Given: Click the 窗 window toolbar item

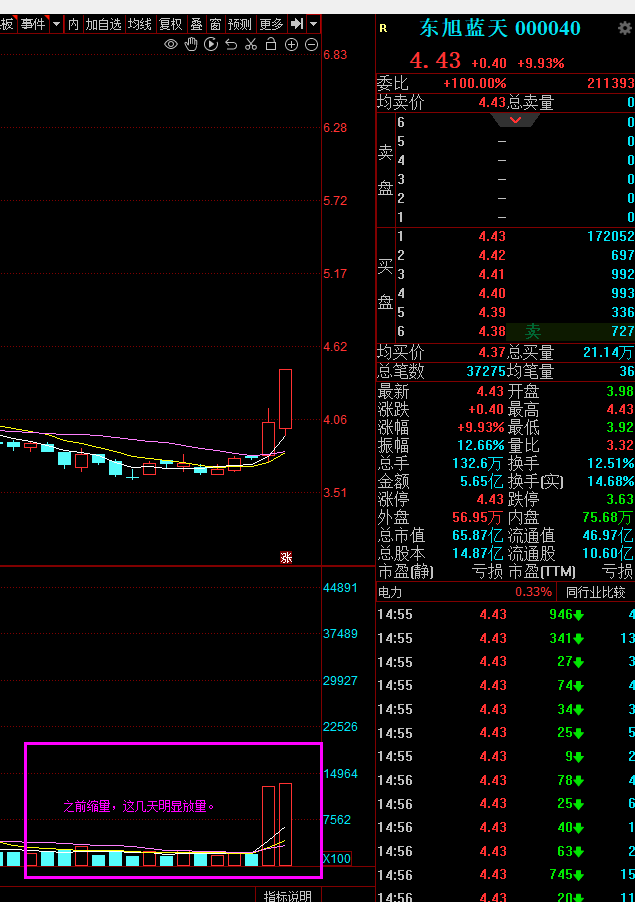Looking at the screenshot, I should (215, 24).
